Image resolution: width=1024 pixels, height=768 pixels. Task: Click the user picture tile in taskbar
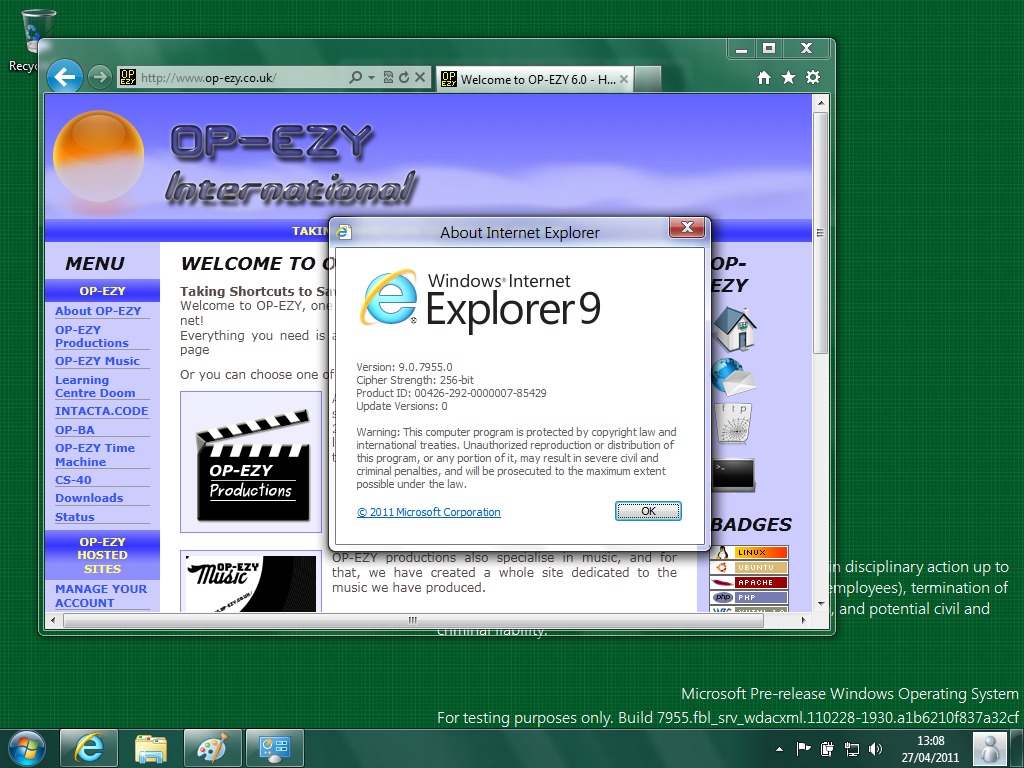point(990,748)
